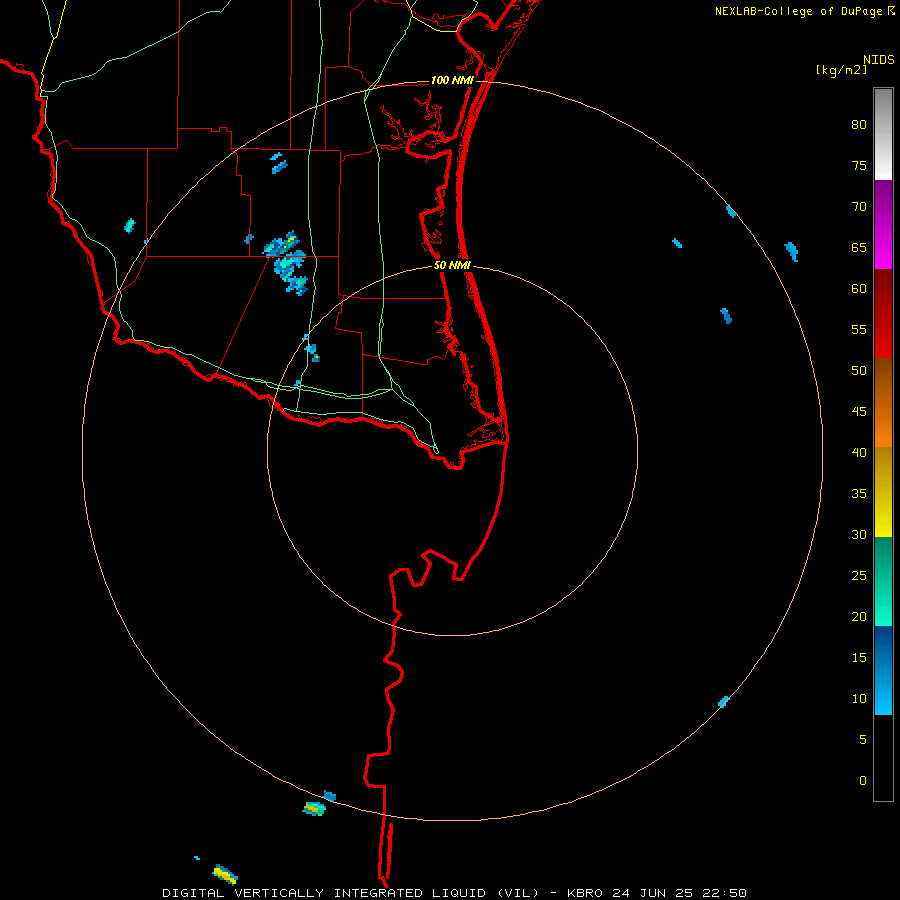Click the NEXLAB-College of DuPage label
Viewport: 900px width, 900px height.
[798, 11]
